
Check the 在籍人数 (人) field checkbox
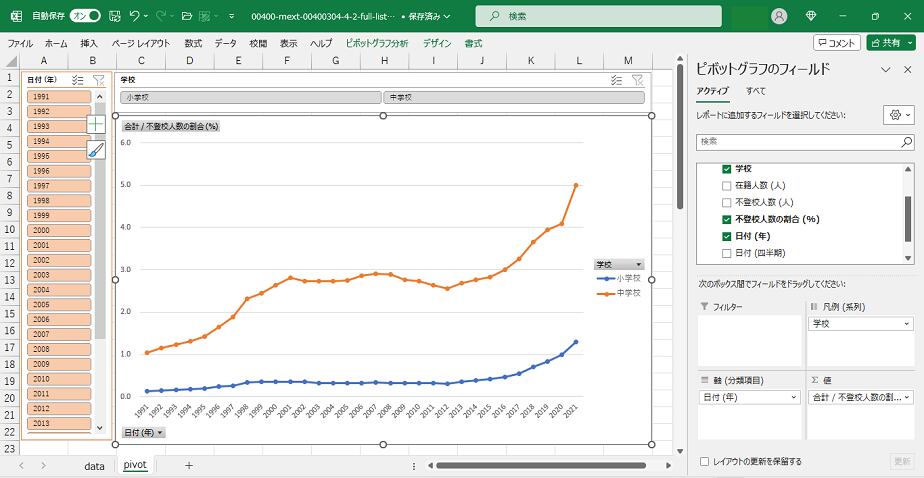coord(726,186)
